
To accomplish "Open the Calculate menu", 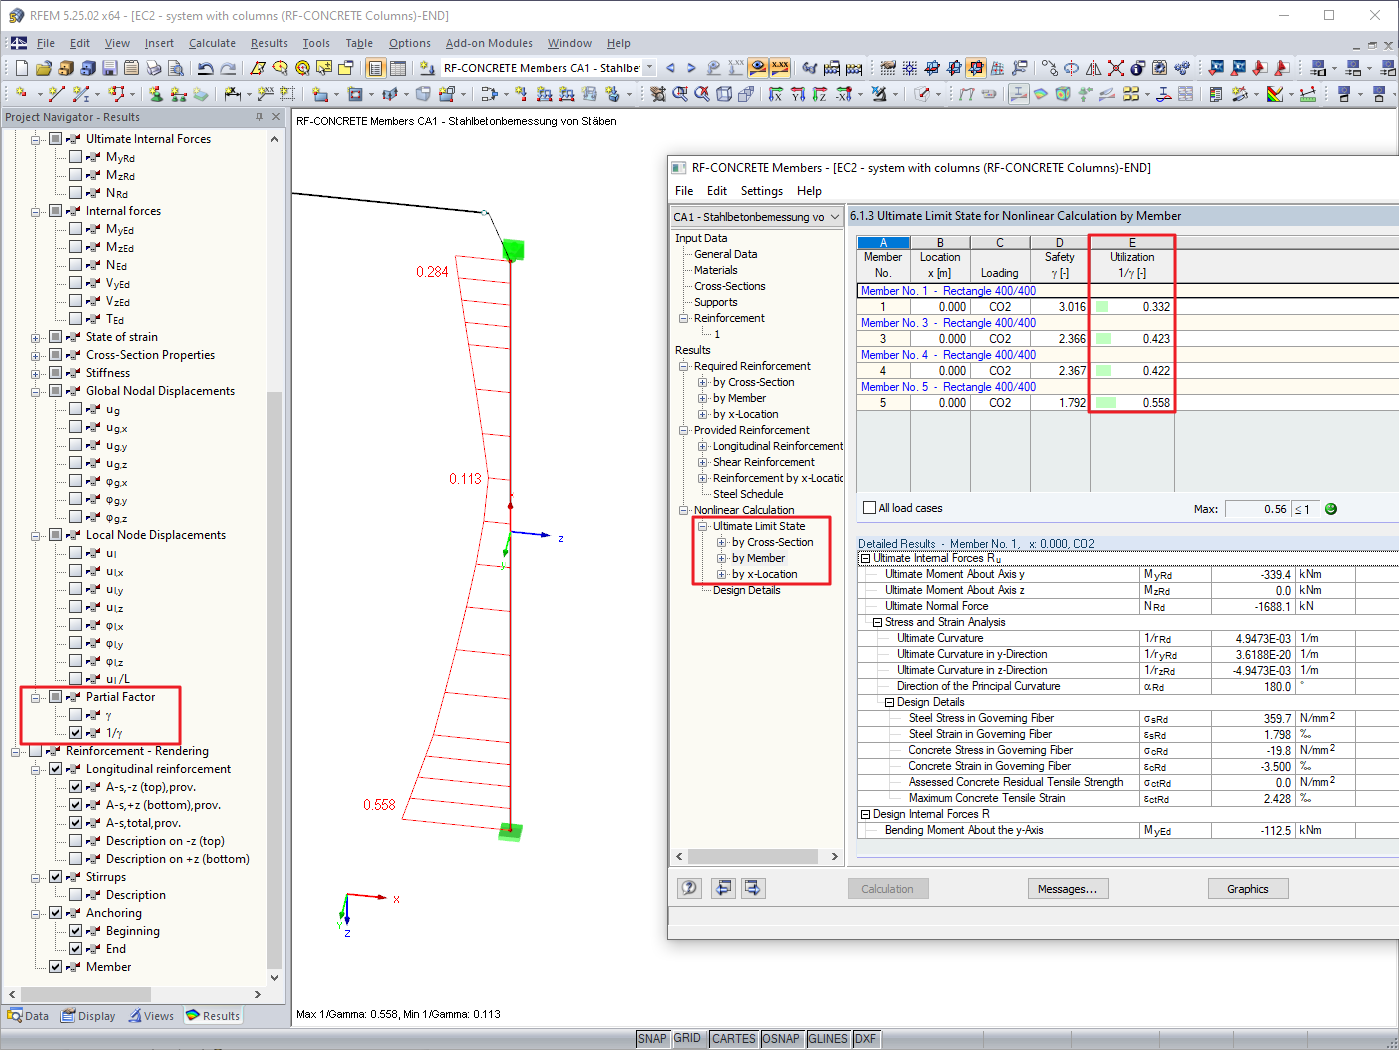I will [x=212, y=43].
